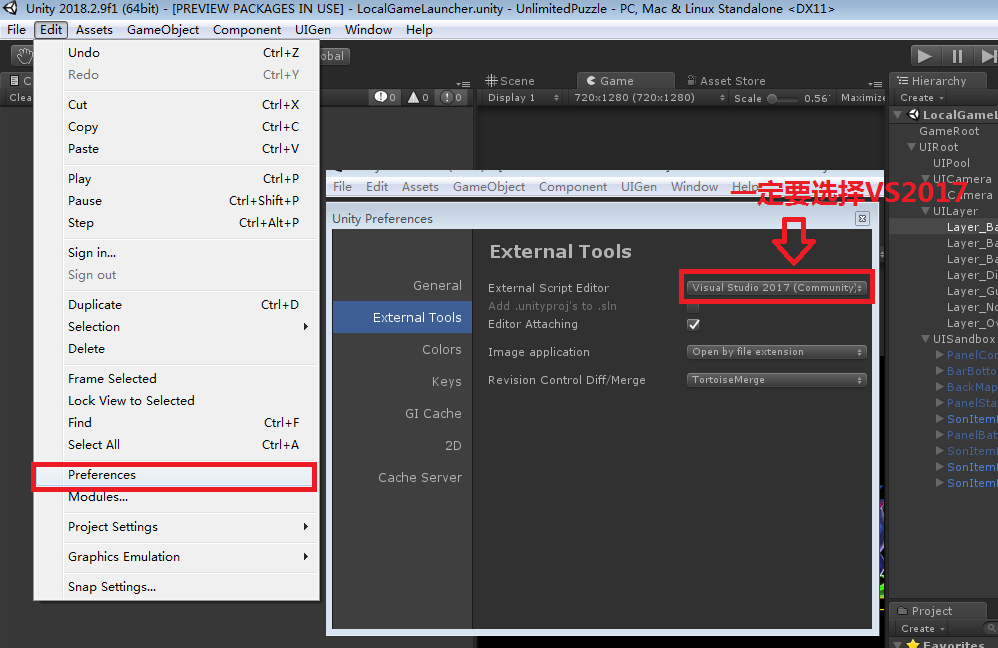This screenshot has width=998, height=648.
Task: Click the Create button in Hierarchy
Action: (x=917, y=98)
